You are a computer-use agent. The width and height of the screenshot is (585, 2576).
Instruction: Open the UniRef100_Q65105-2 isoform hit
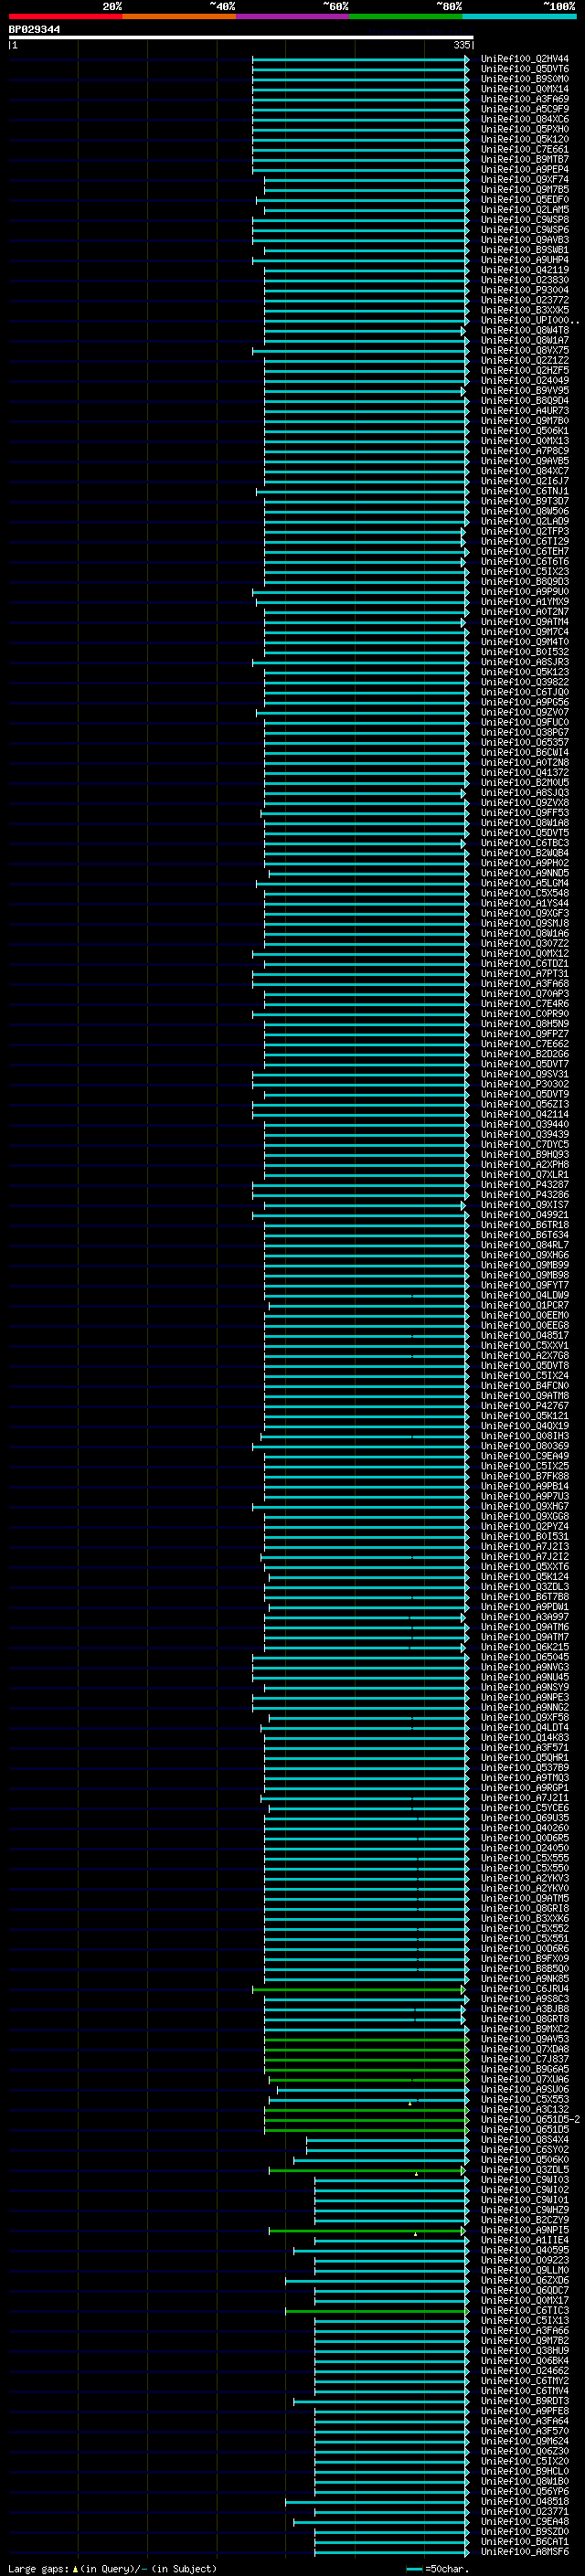click(x=530, y=2120)
